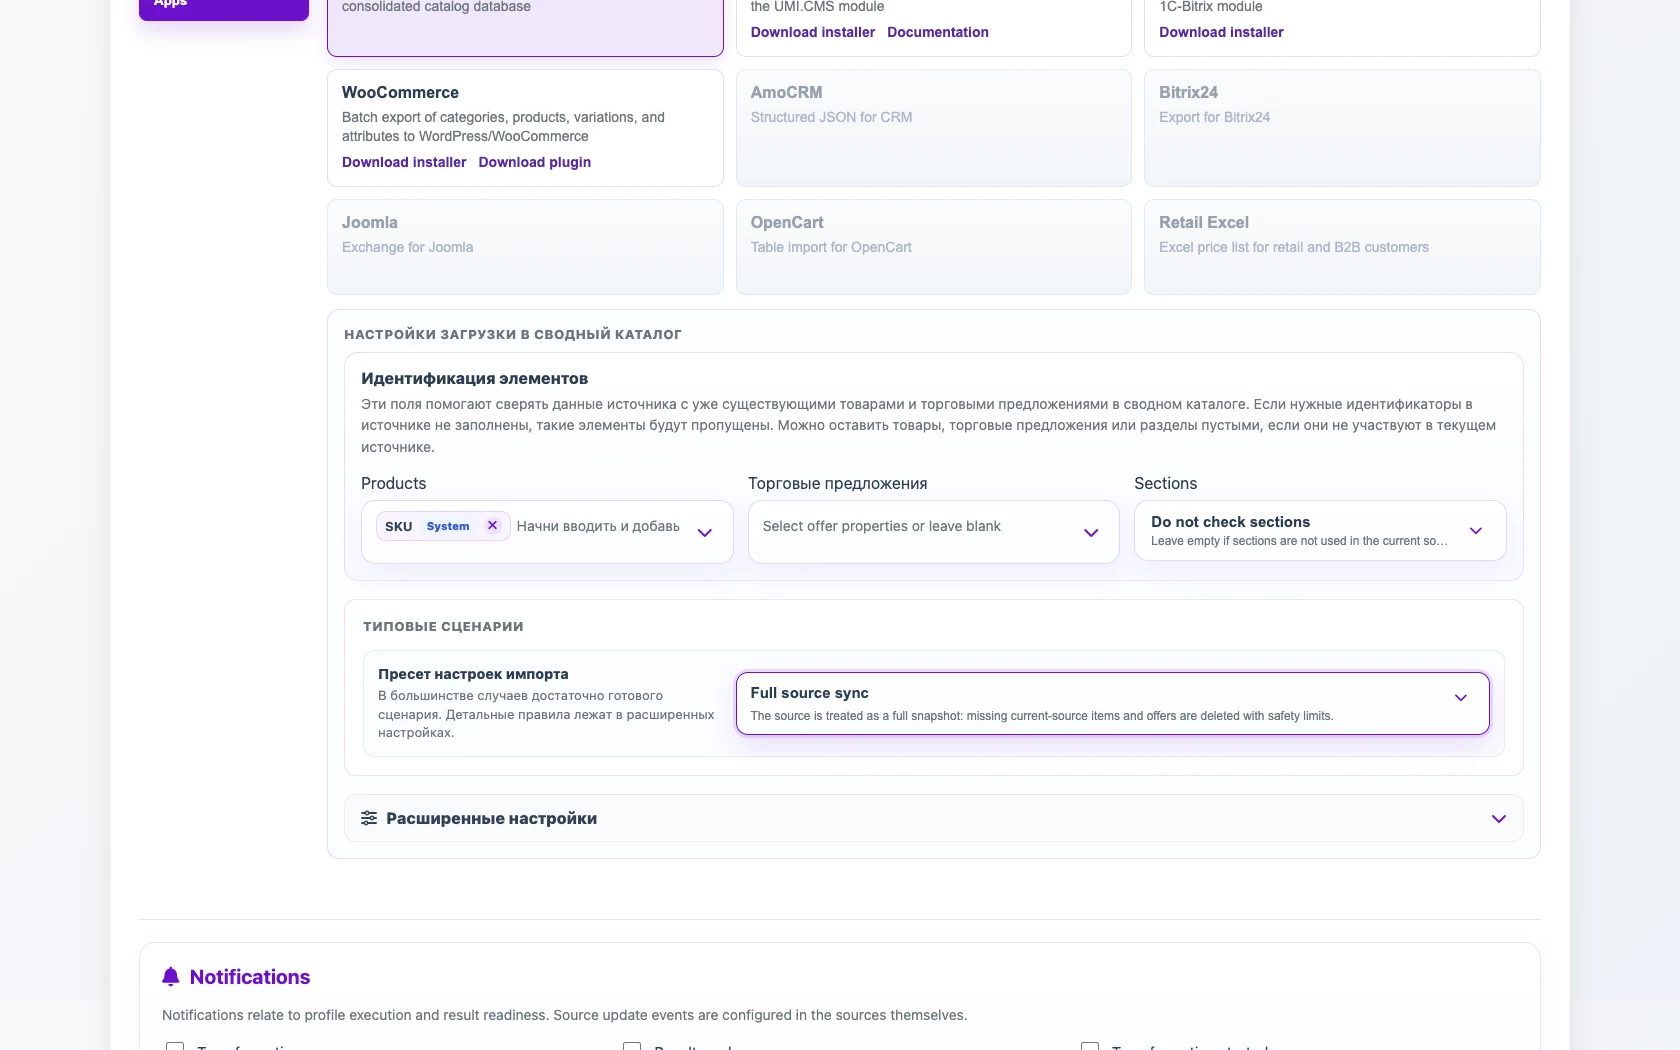Click WooCommerce Download installer link
The image size is (1680, 1050).
[404, 162]
